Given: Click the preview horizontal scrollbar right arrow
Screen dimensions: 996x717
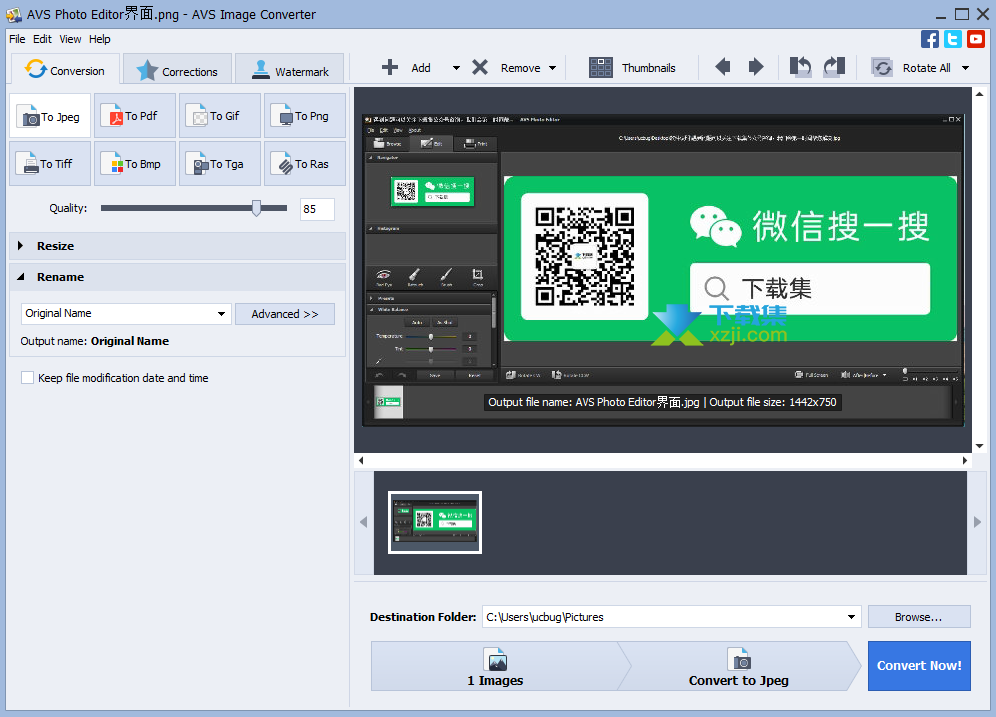Looking at the screenshot, I should pyautogui.click(x=965, y=460).
